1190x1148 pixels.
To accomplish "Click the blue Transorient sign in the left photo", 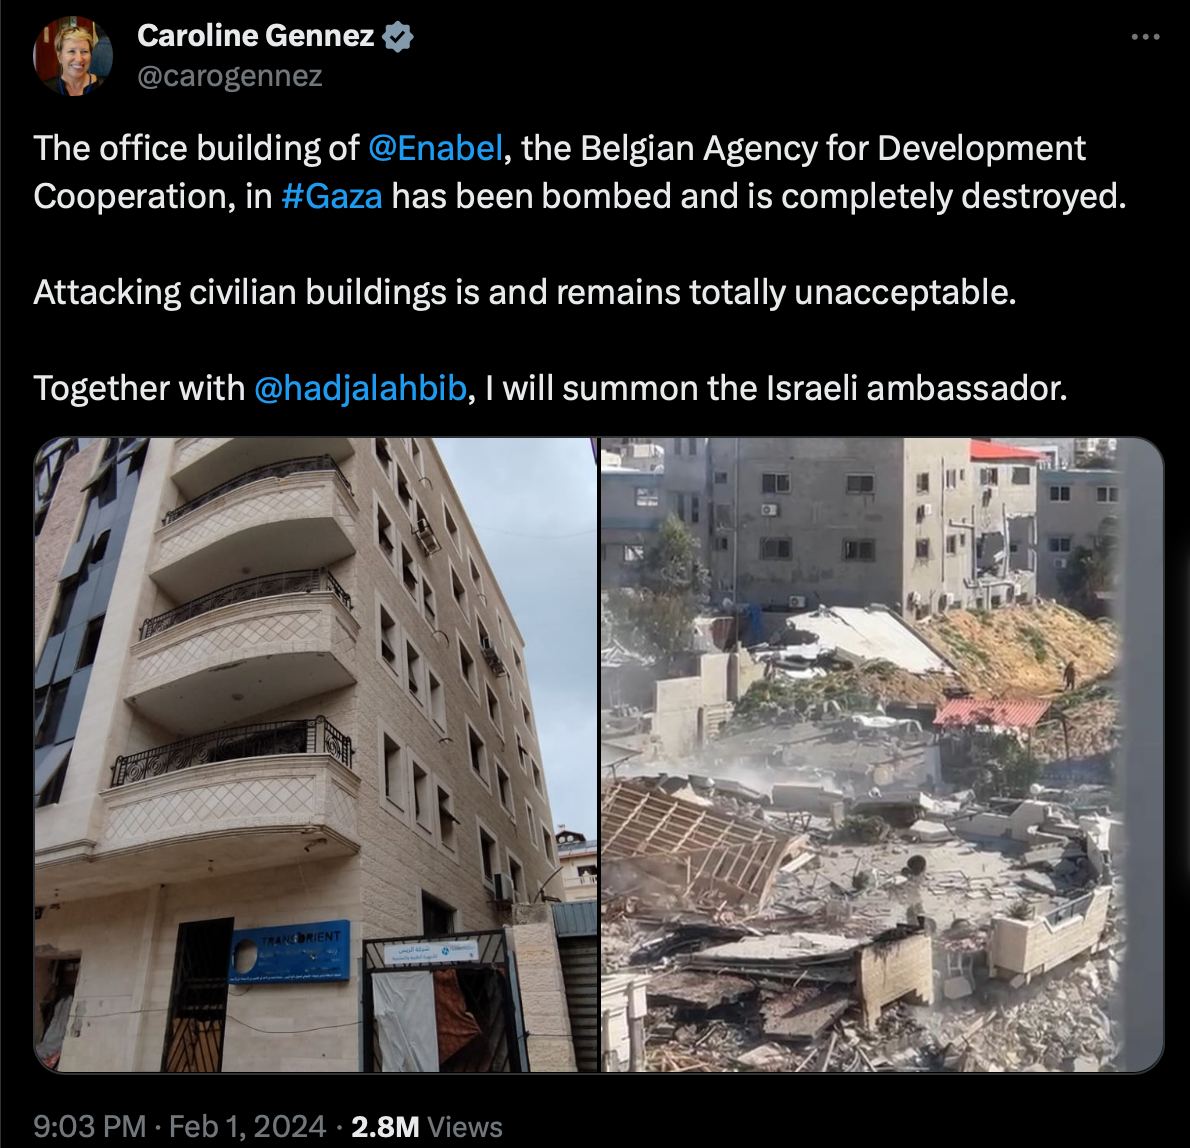I will (290, 951).
